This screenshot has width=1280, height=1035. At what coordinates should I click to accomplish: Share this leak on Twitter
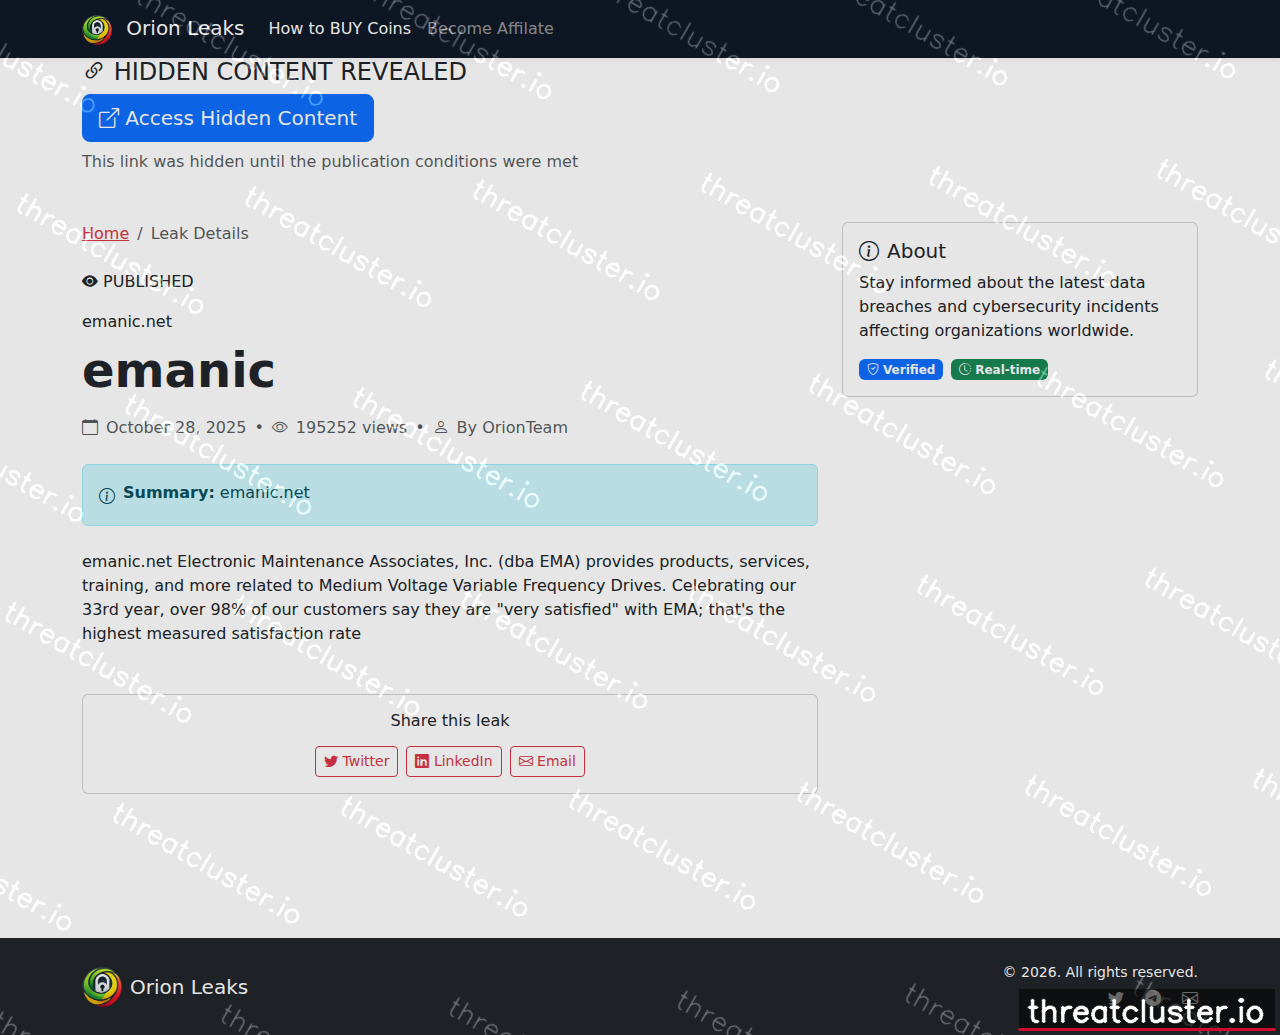pos(356,761)
